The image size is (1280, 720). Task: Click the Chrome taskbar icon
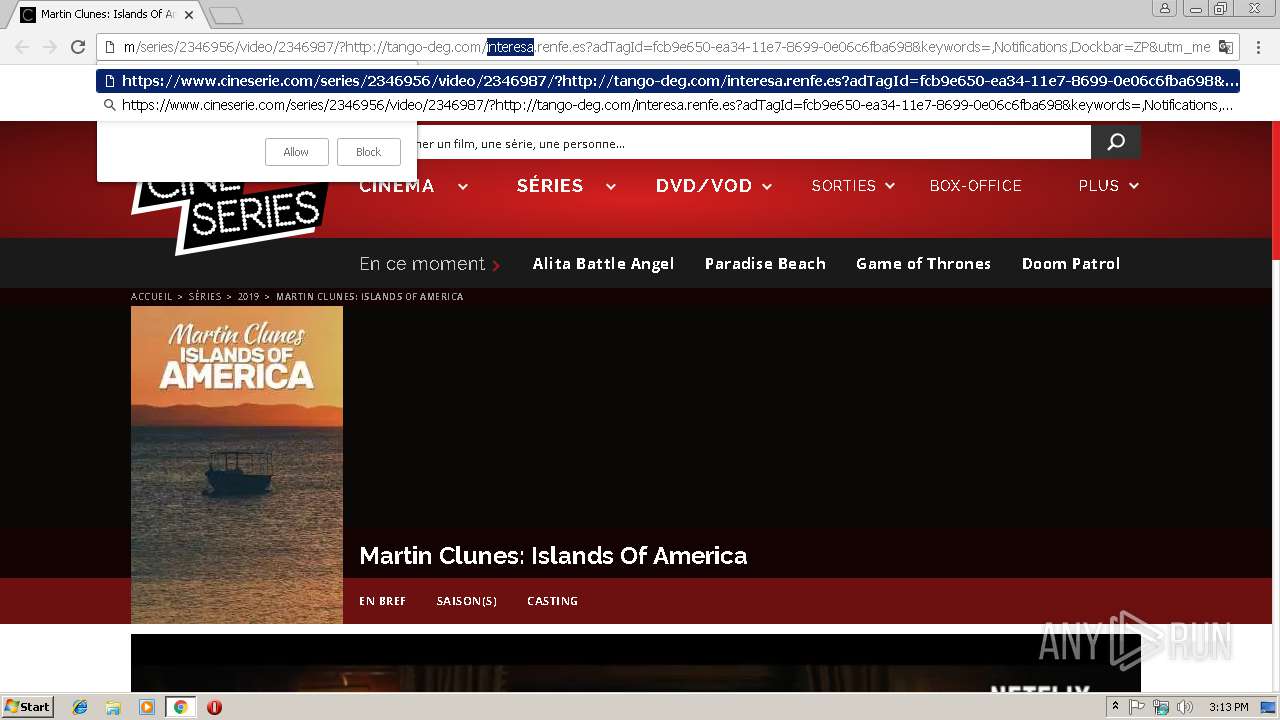click(180, 707)
